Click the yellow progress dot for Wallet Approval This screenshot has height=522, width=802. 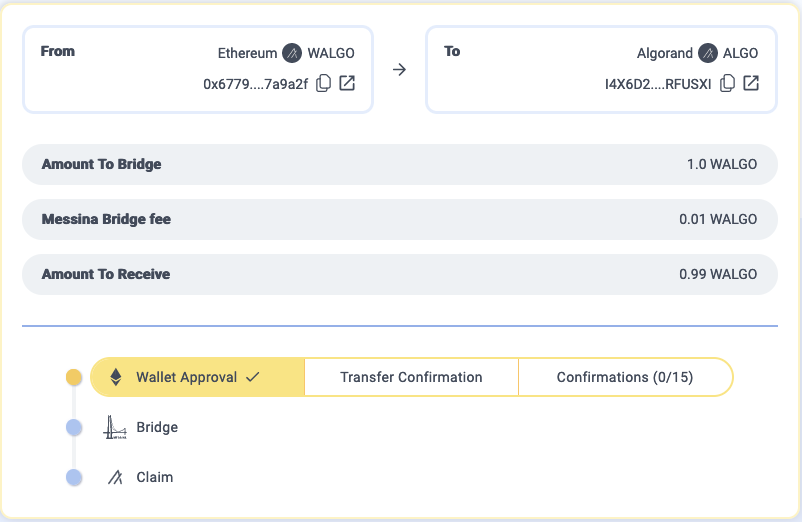coord(74,377)
